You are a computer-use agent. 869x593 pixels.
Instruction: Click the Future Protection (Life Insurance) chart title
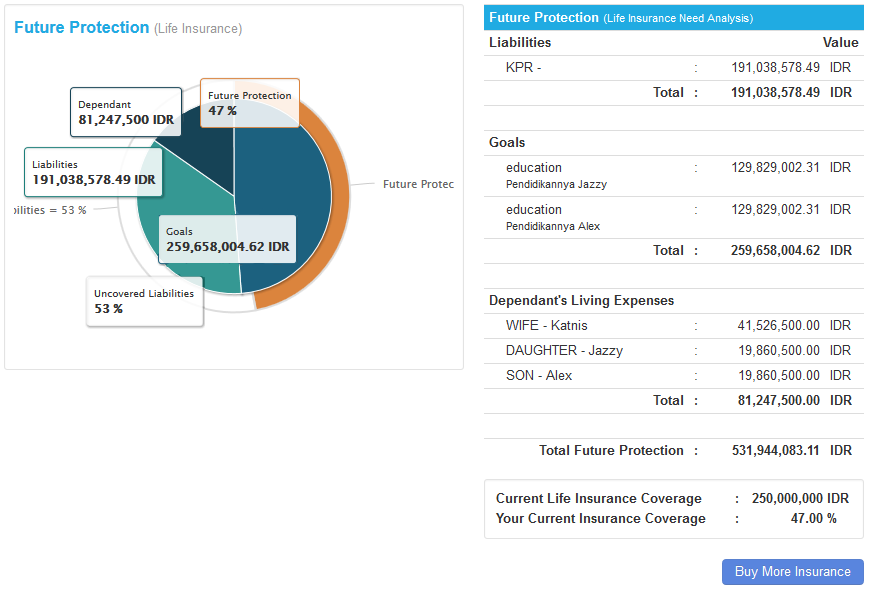pyautogui.click(x=128, y=28)
